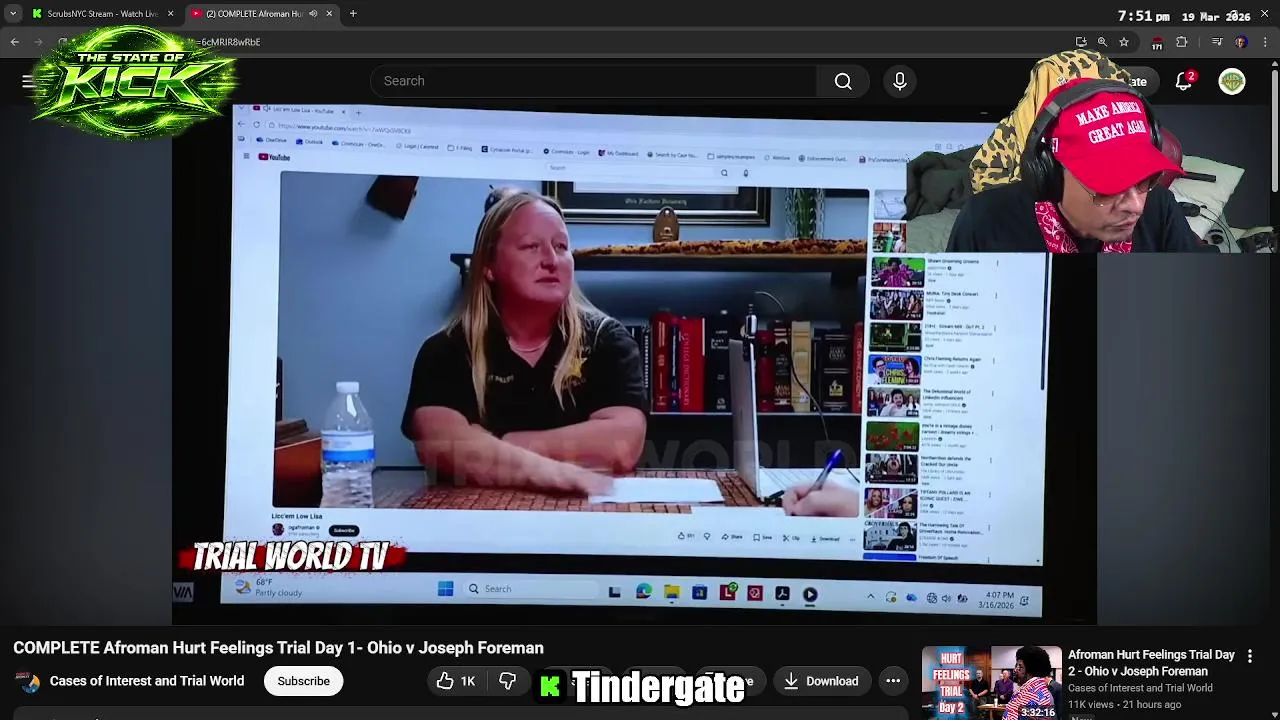The width and height of the screenshot is (1280, 720).
Task: Open the media controls icon in toolbar
Action: coord(1217,42)
